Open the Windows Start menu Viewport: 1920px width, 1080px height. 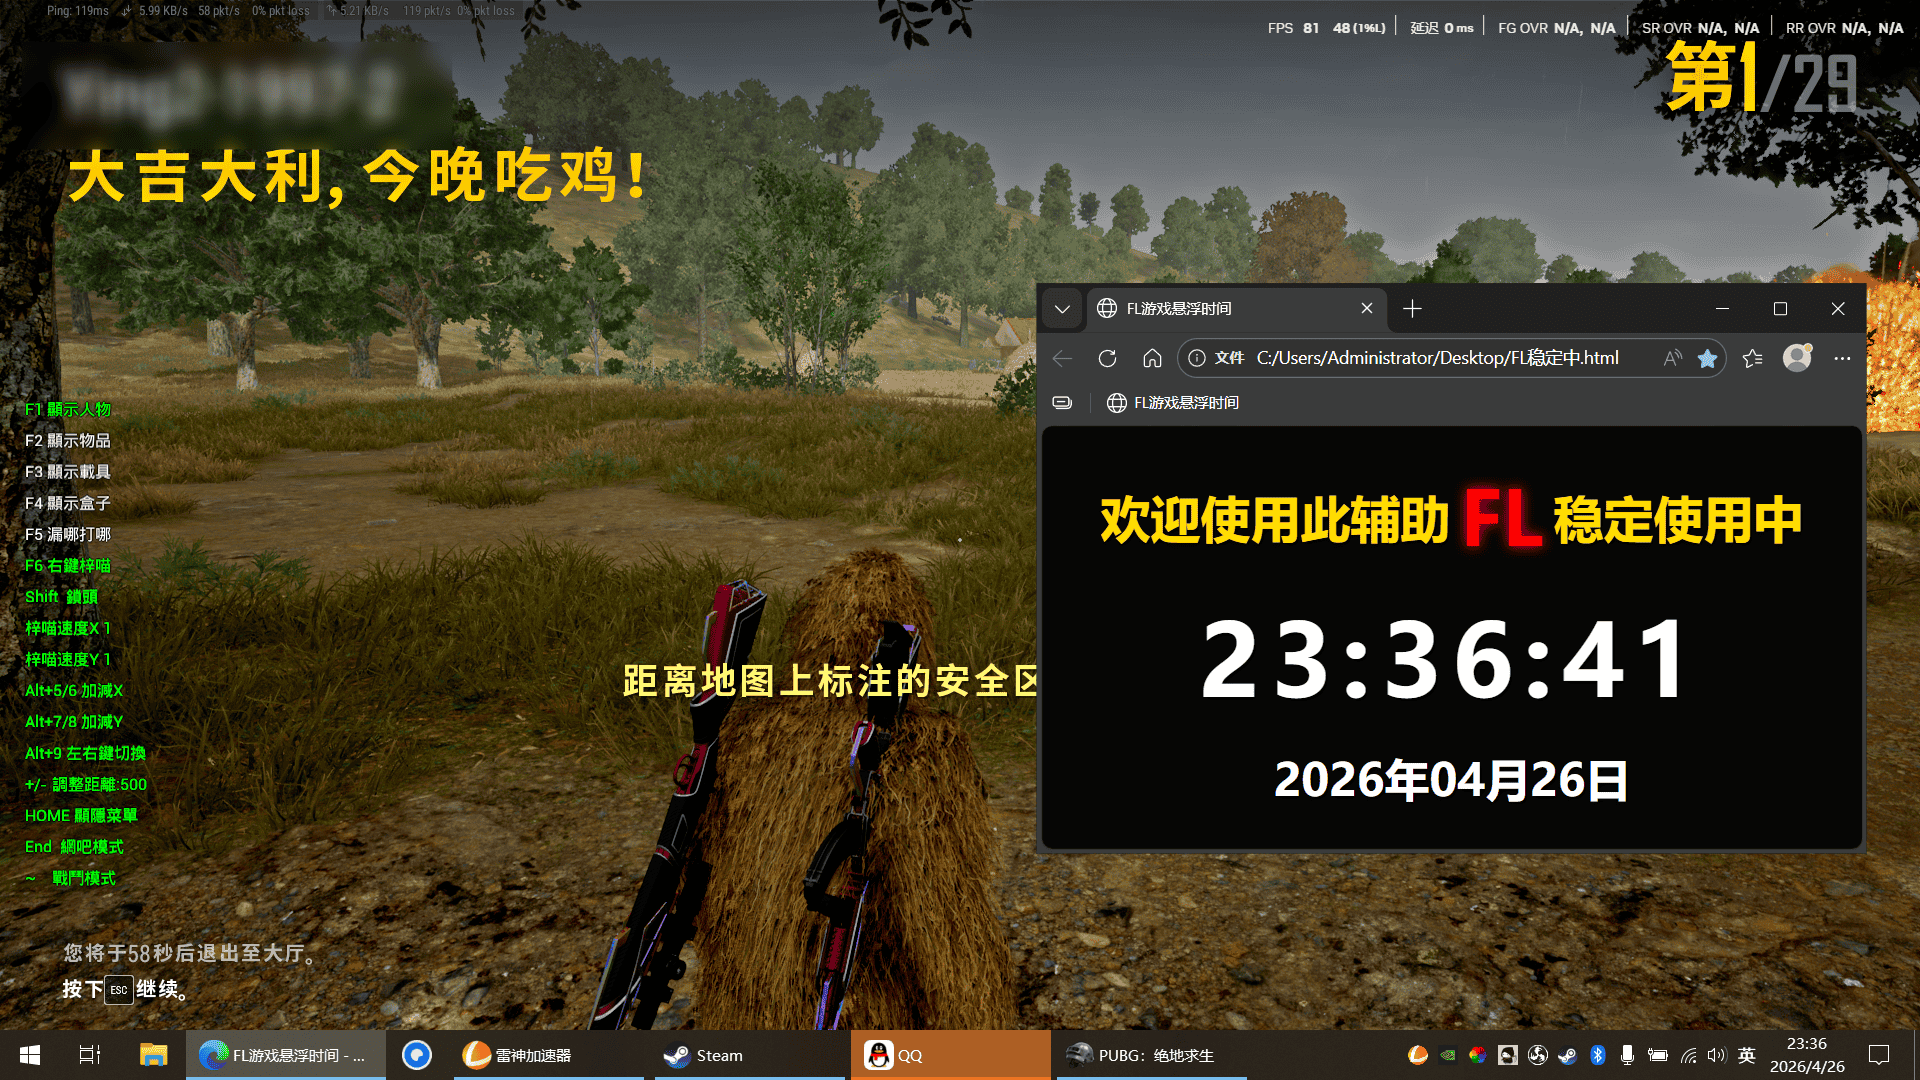30,1055
